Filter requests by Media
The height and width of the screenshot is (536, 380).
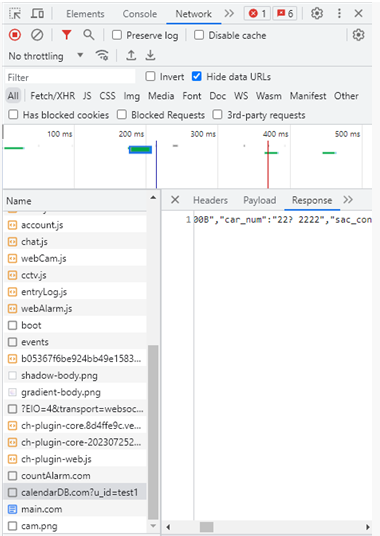click(x=161, y=96)
